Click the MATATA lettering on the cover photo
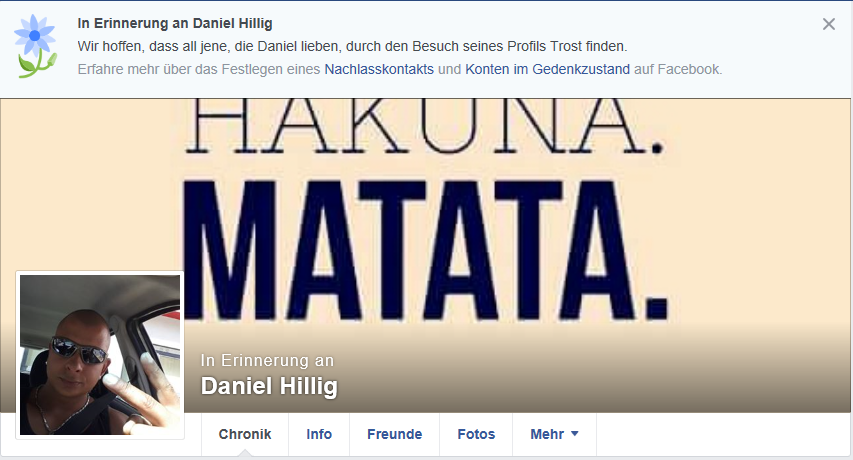This screenshot has height=460, width=853. (425, 250)
